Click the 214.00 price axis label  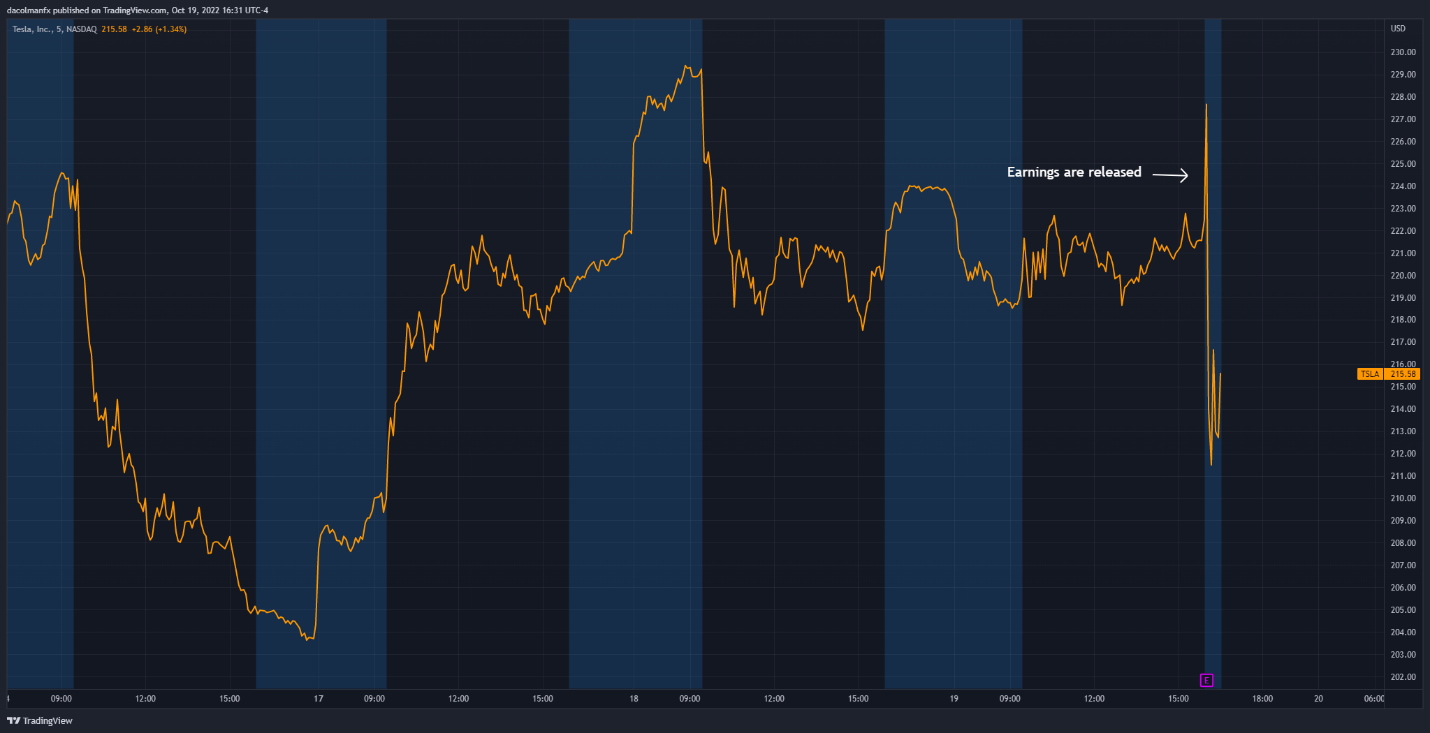pos(1402,409)
